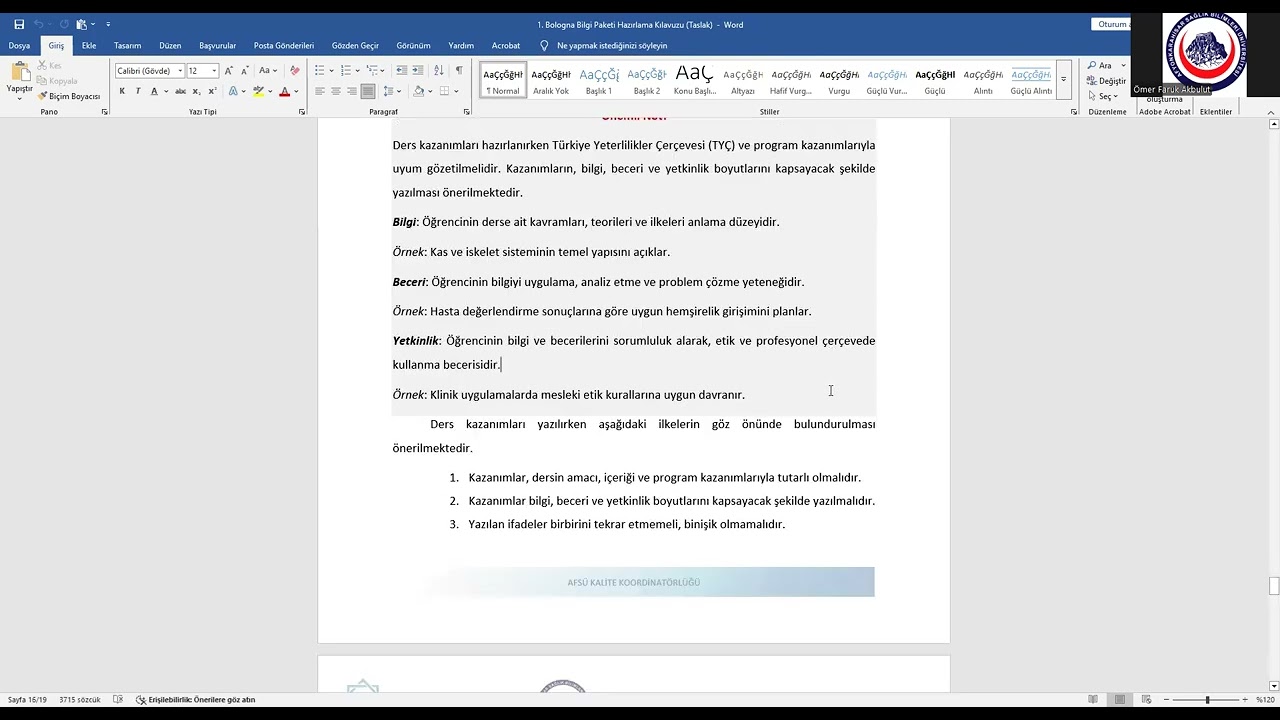Screen dimensions: 1280x720
Task: Toggle the show paragraph marks (¶) button
Action: (x=459, y=71)
